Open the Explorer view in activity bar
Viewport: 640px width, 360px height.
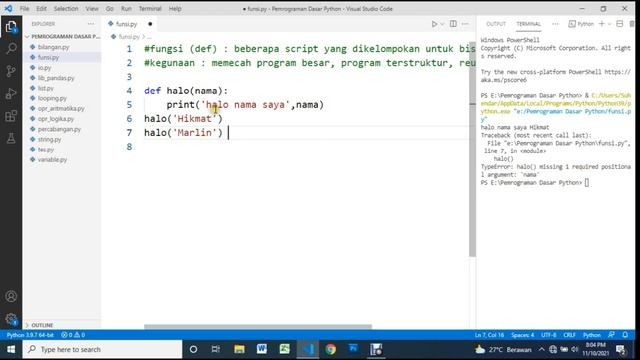point(11,27)
